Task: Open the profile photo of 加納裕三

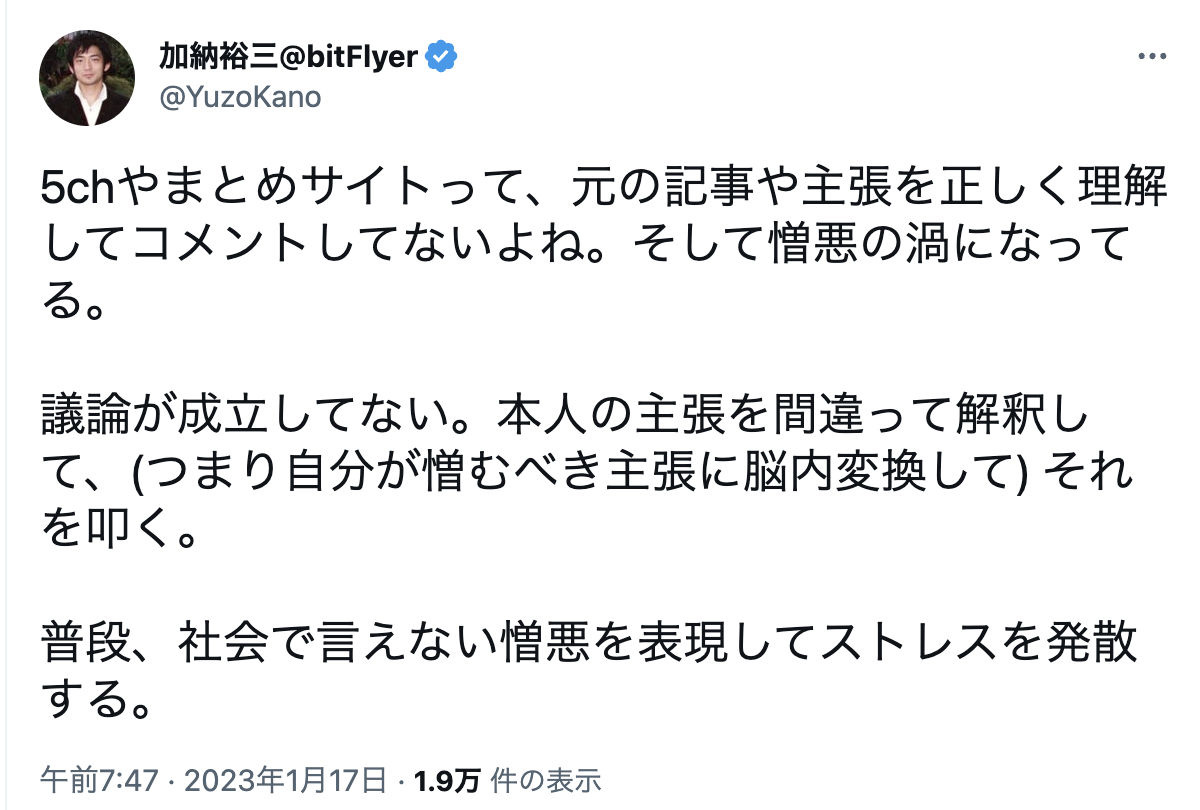Action: point(87,77)
